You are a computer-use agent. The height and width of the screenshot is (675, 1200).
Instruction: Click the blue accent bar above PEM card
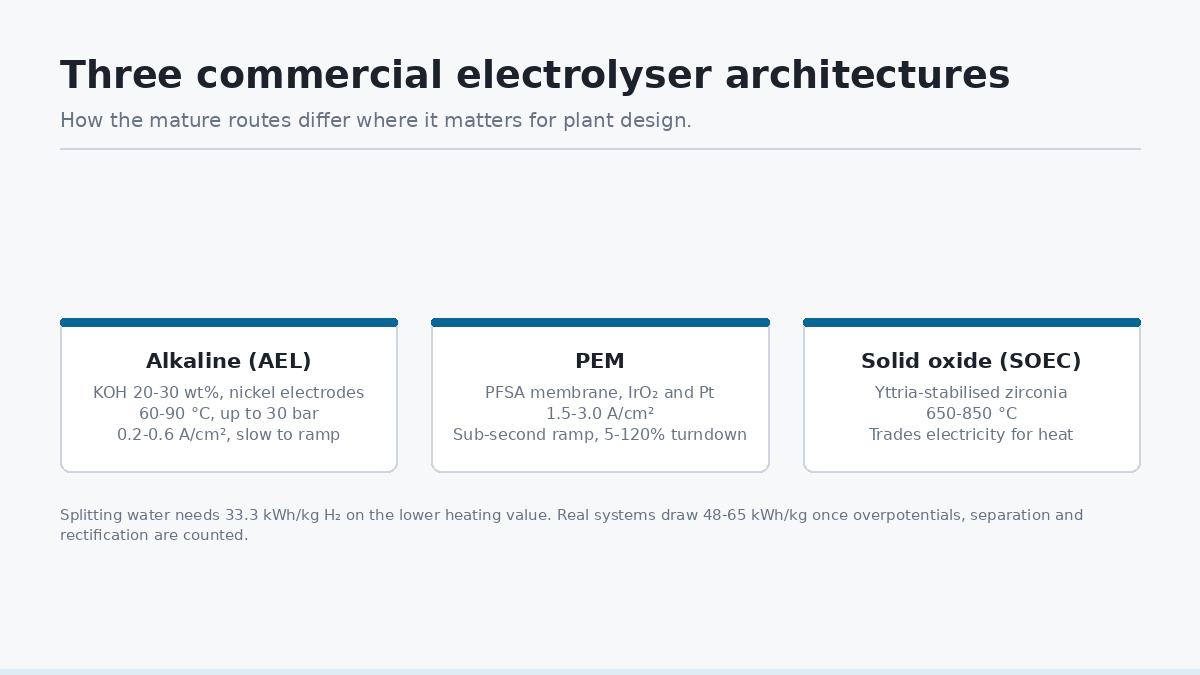[x=600, y=322]
